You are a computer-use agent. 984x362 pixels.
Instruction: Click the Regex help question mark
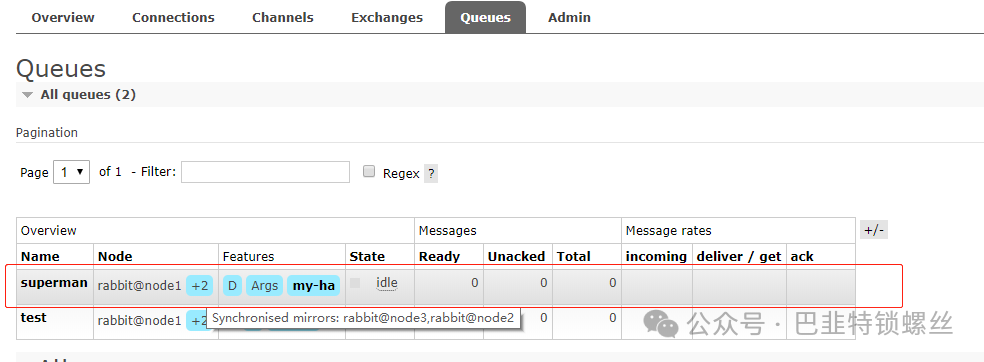tap(431, 174)
